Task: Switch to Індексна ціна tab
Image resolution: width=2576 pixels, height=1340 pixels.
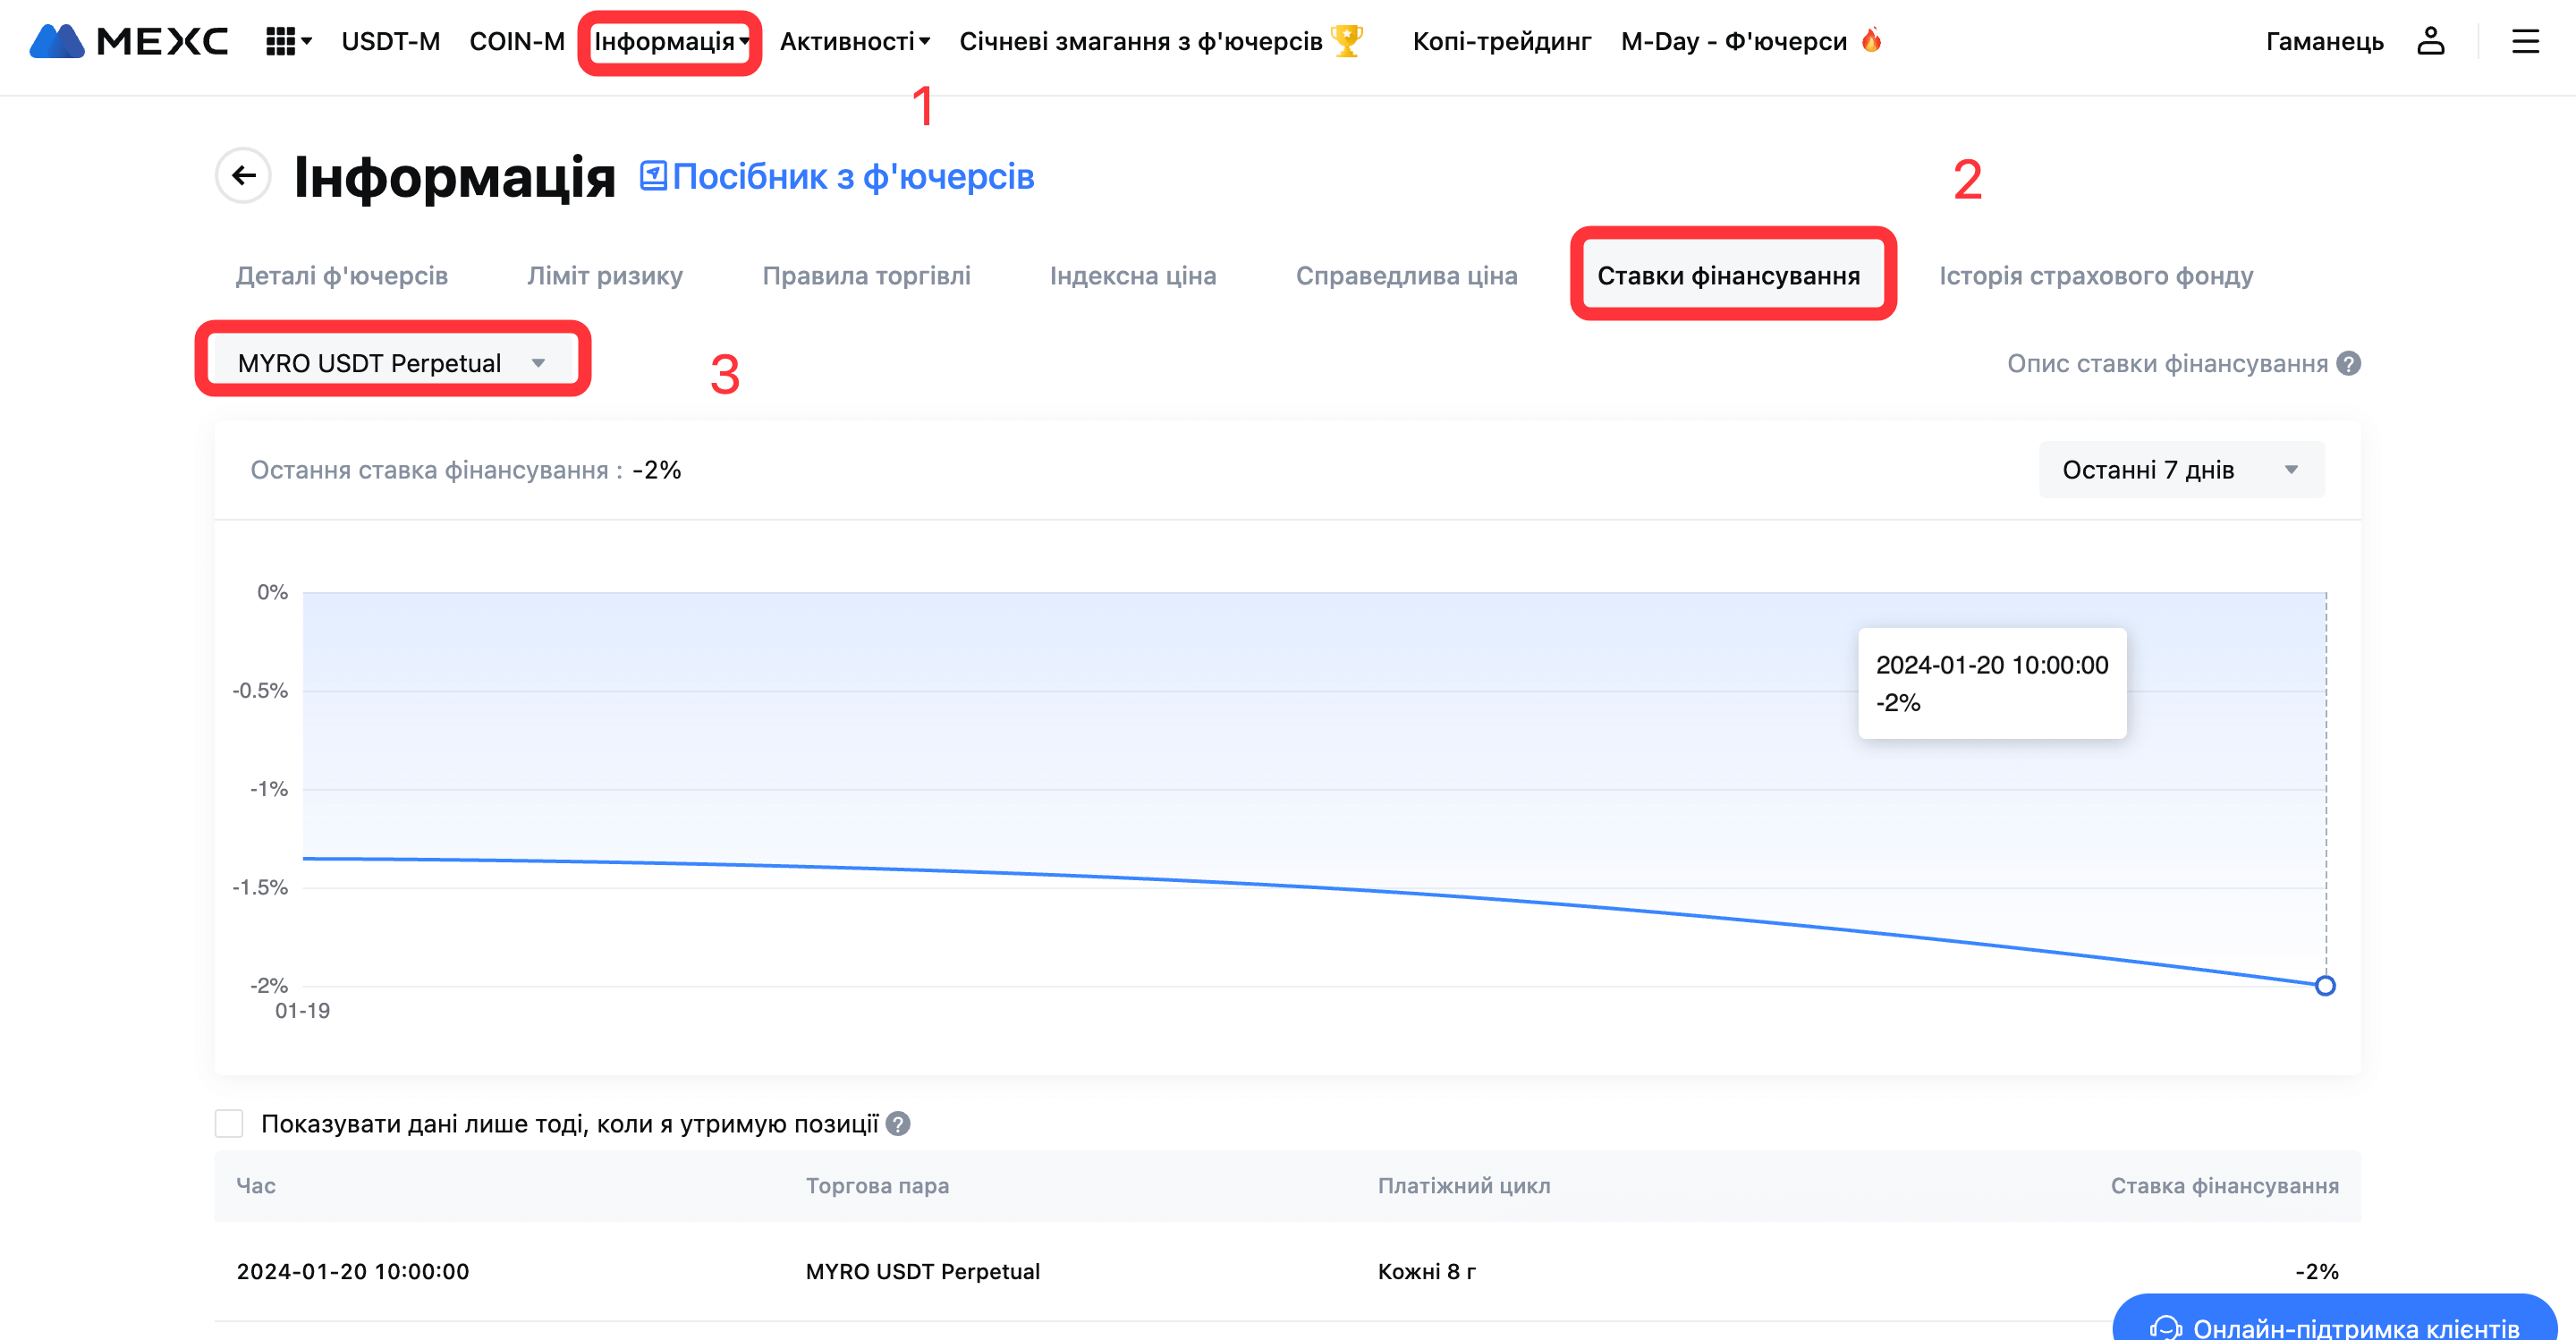Action: pos(1133,276)
